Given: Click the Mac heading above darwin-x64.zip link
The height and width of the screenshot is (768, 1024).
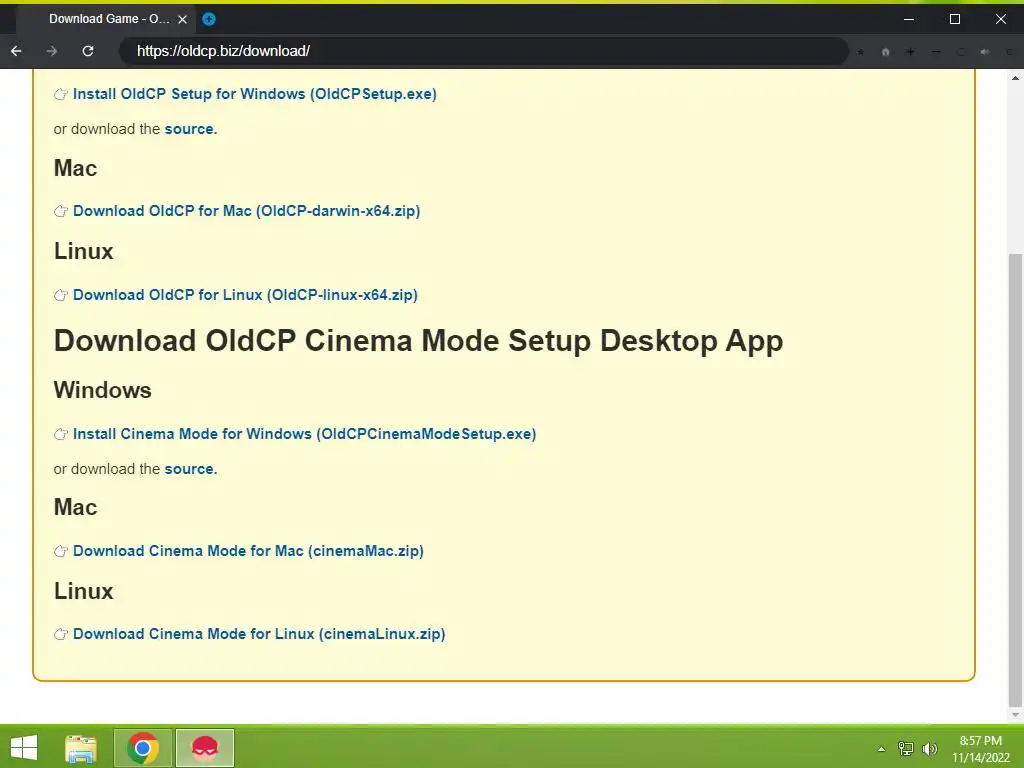Looking at the screenshot, I should tap(75, 168).
